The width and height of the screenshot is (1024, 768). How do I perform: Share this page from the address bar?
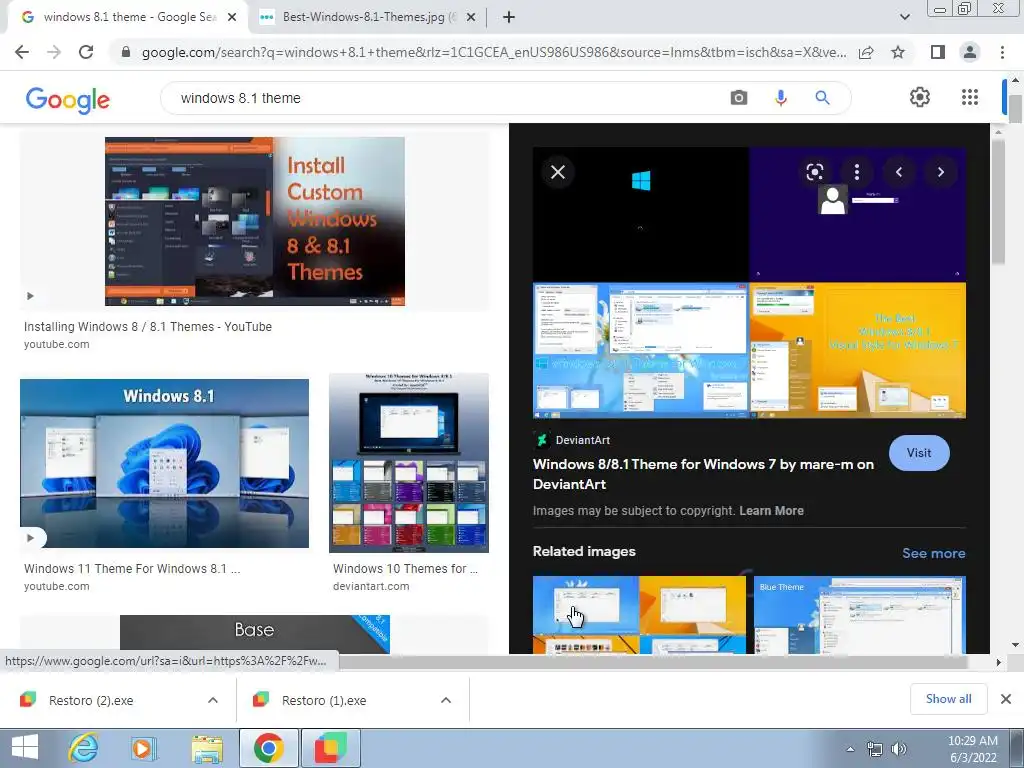[x=866, y=52]
